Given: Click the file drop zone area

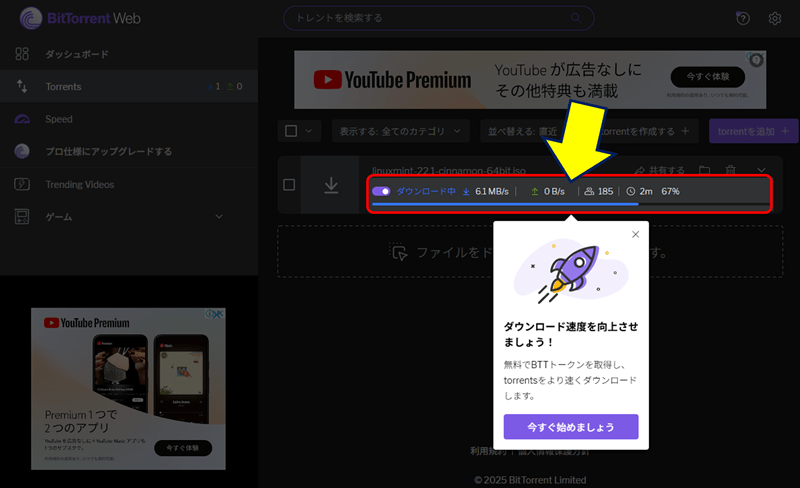Looking at the screenshot, I should [x=530, y=252].
